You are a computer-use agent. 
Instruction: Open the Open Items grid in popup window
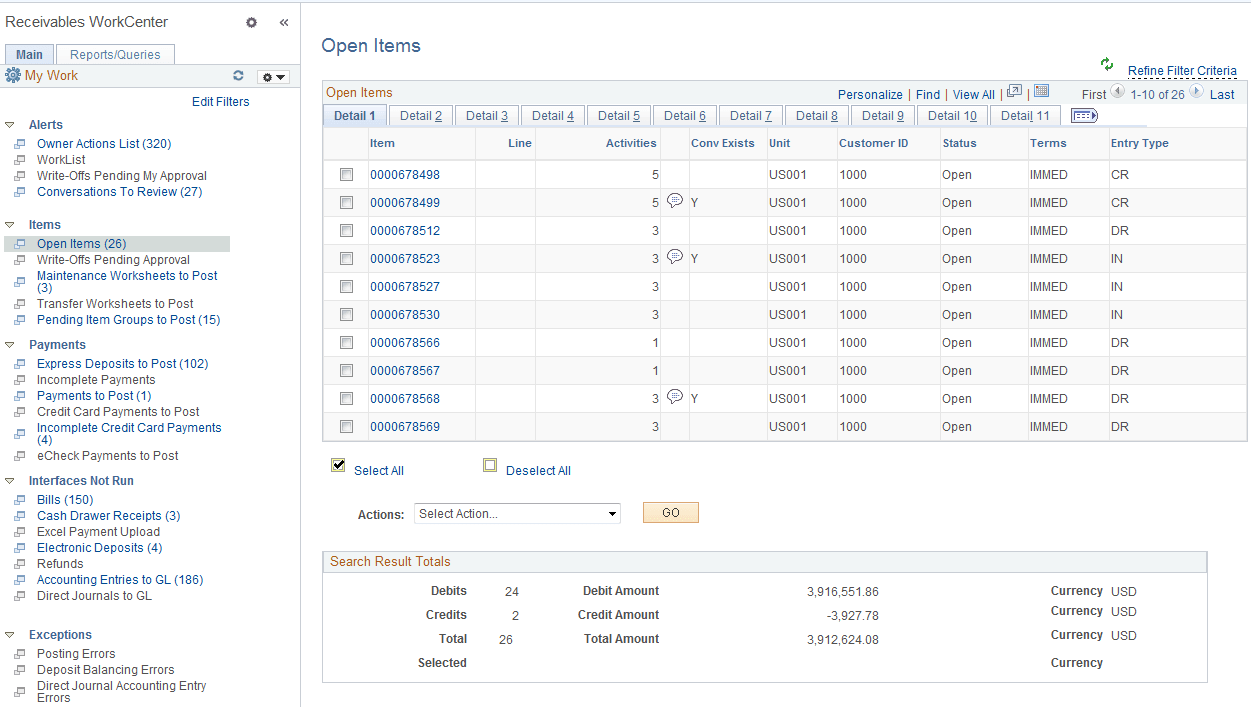point(1014,91)
